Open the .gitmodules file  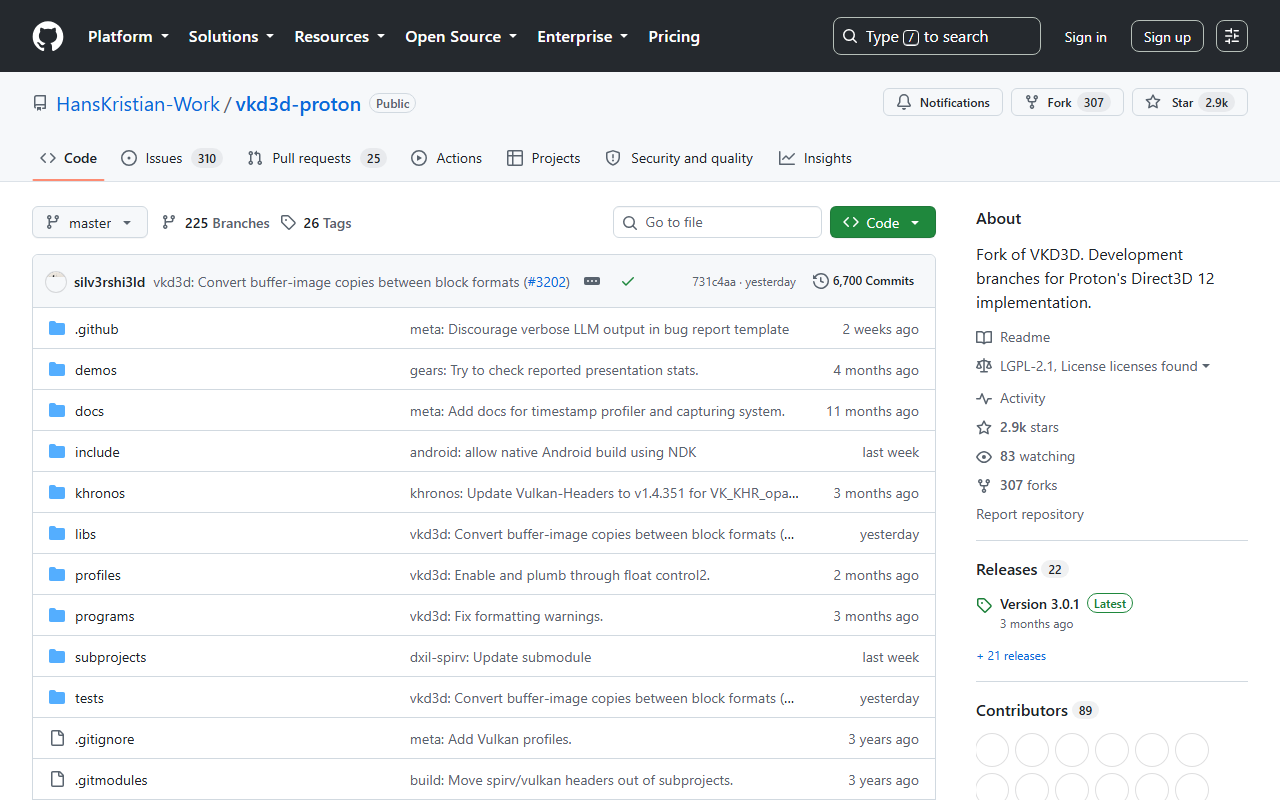click(111, 780)
